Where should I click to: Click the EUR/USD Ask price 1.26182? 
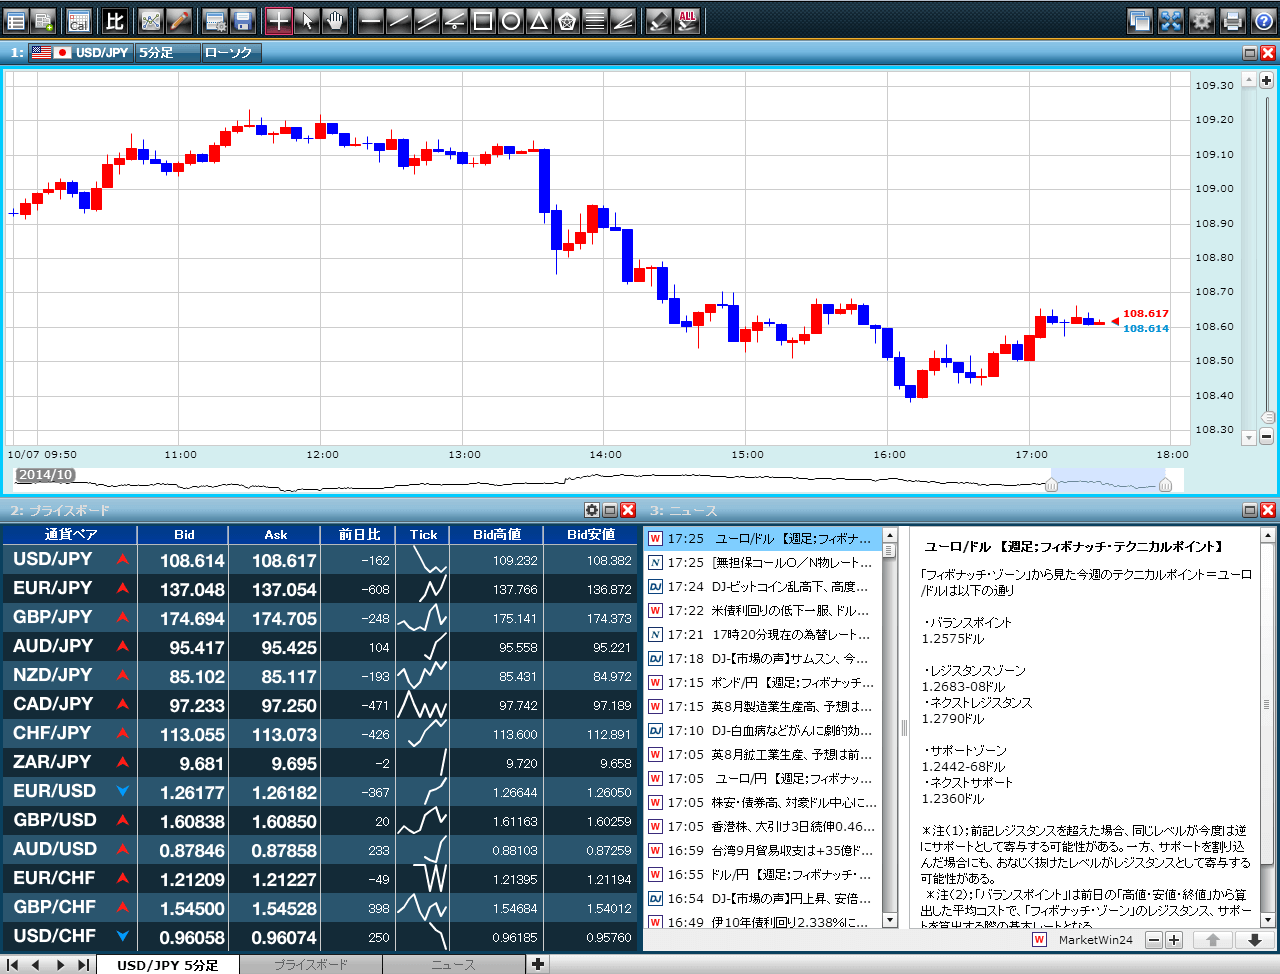(x=284, y=793)
